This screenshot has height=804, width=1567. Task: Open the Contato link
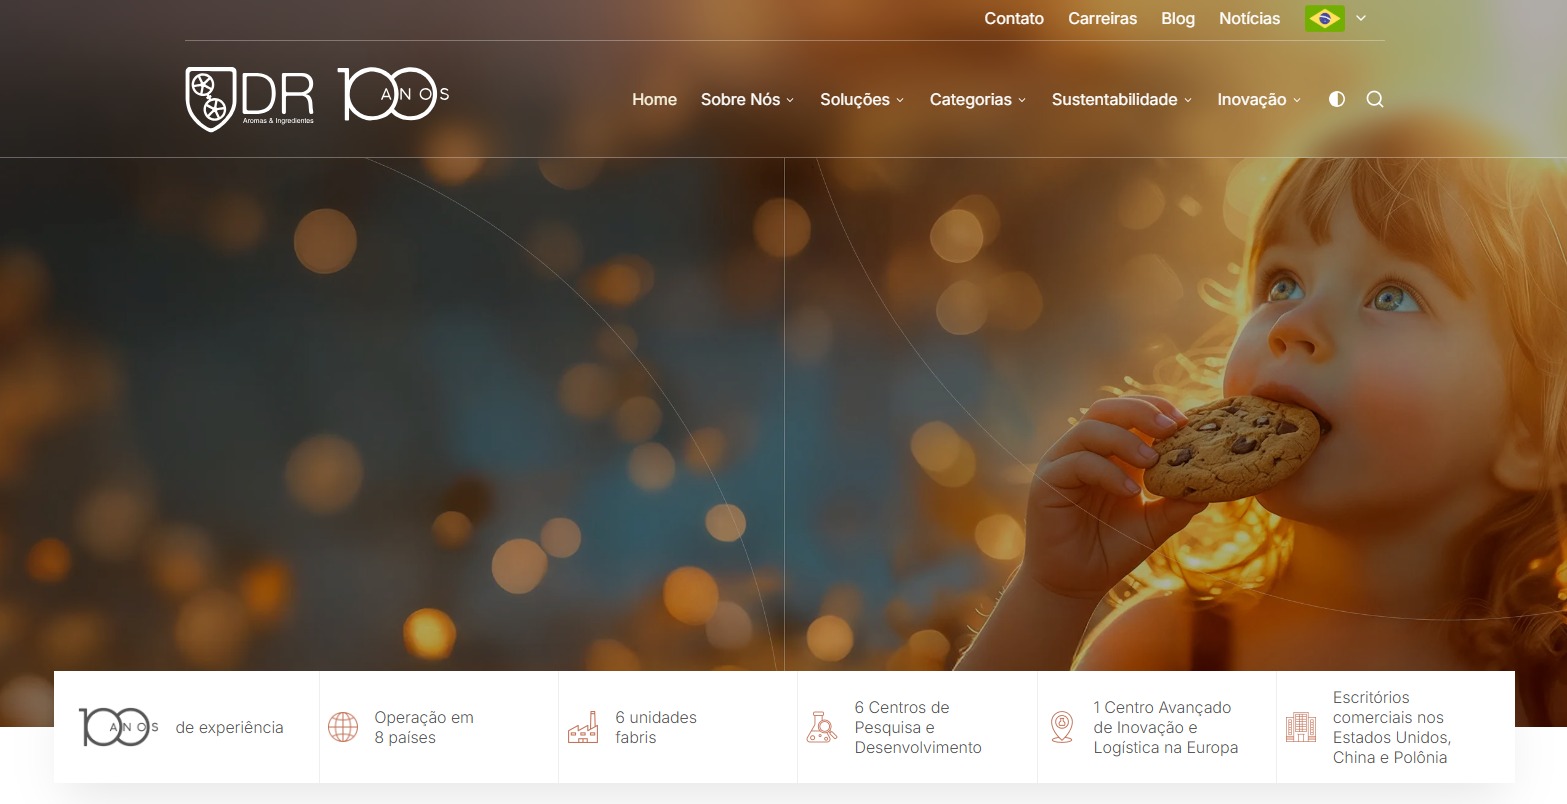(x=1014, y=18)
